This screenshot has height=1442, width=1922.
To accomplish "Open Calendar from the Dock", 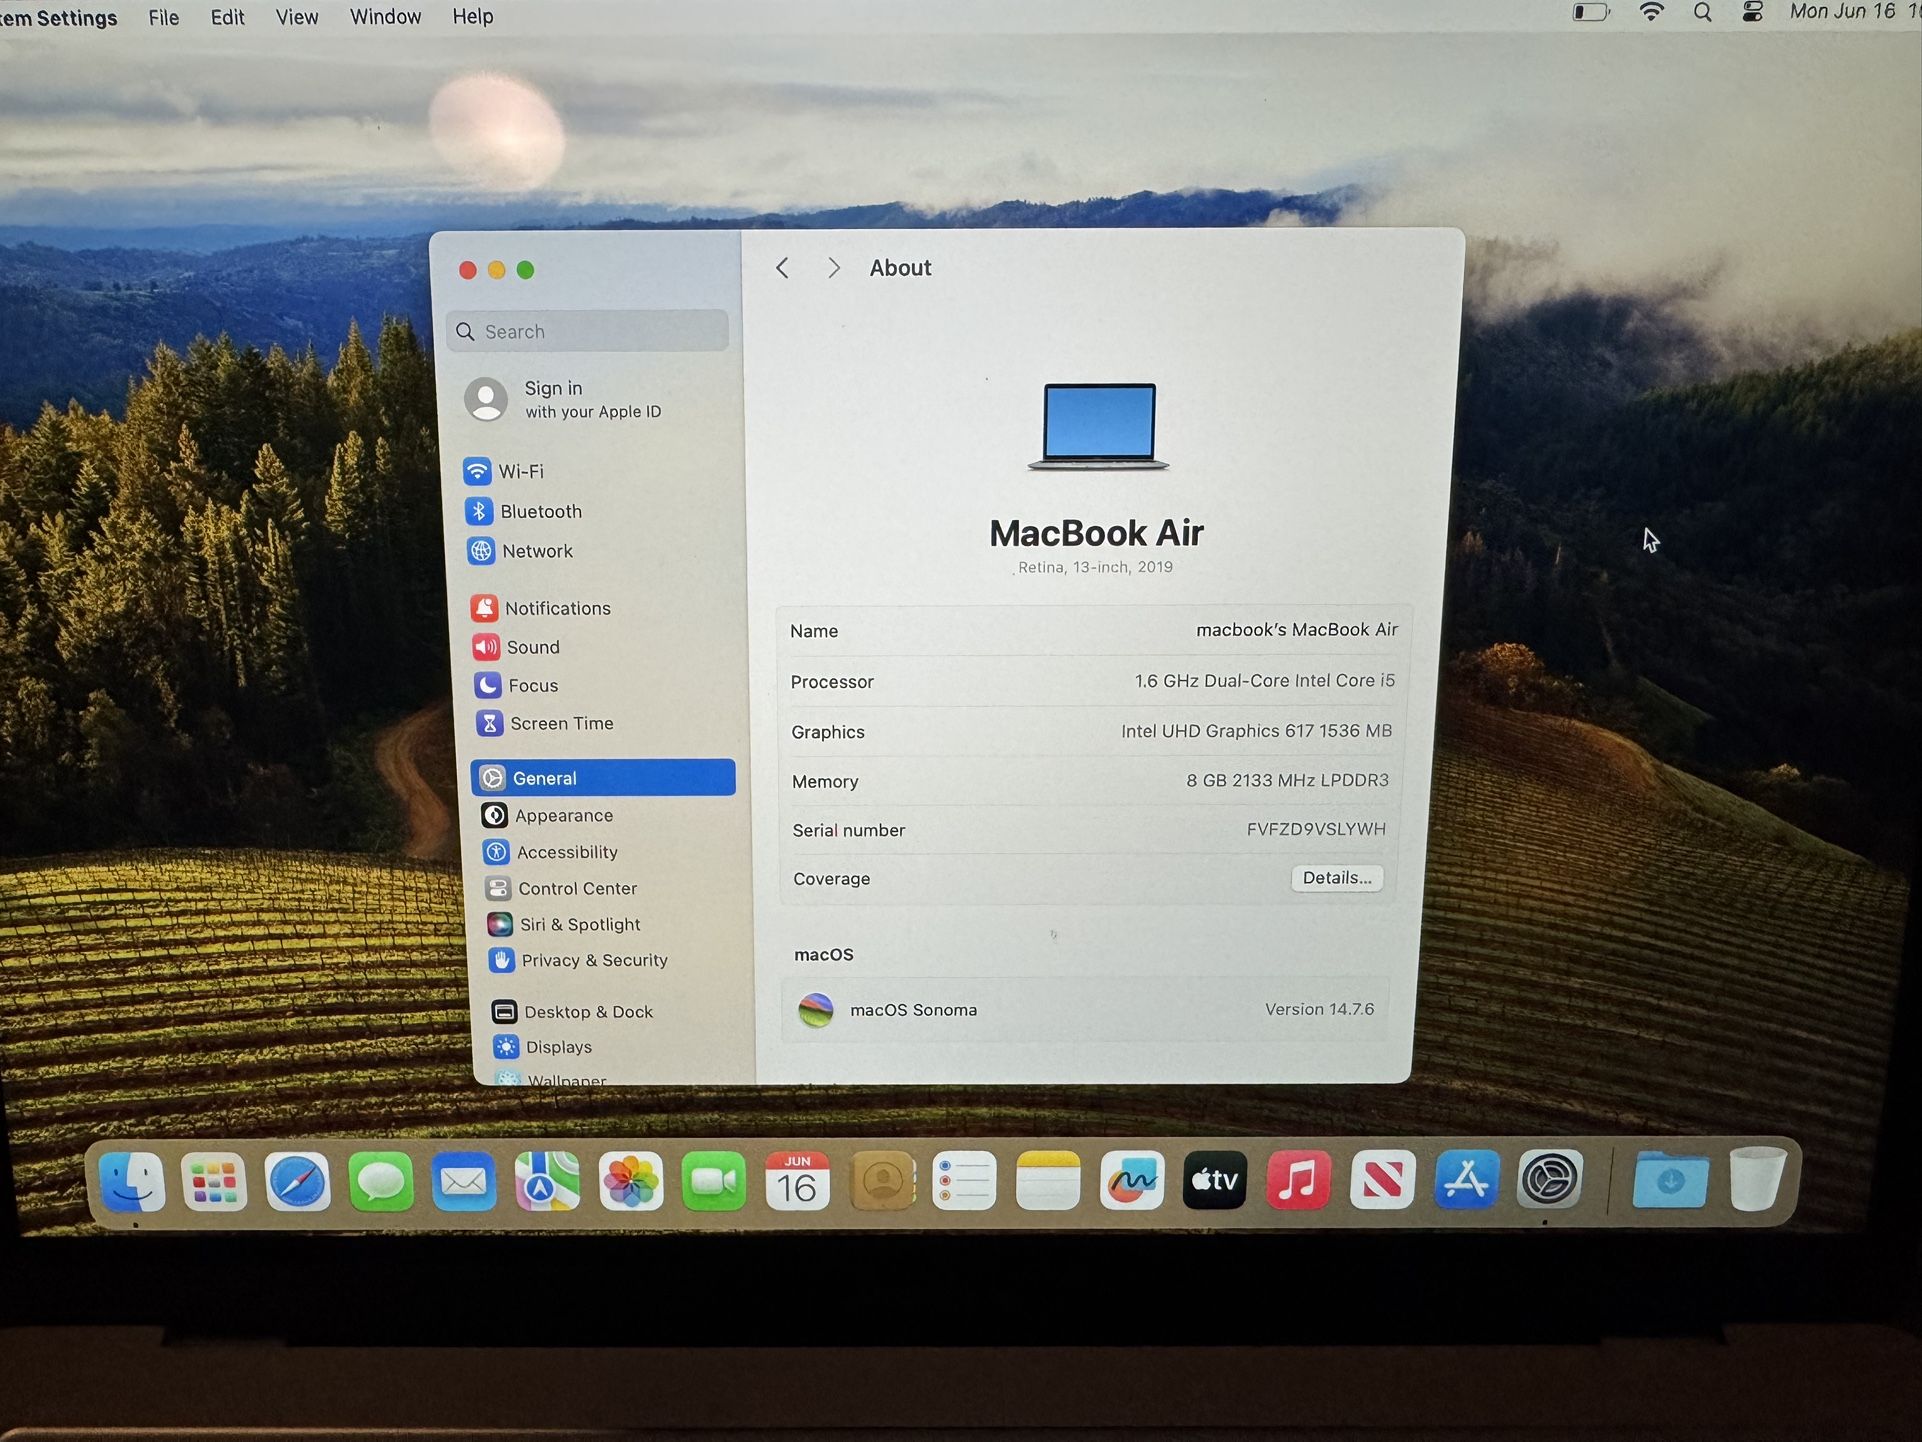I will tap(797, 1182).
